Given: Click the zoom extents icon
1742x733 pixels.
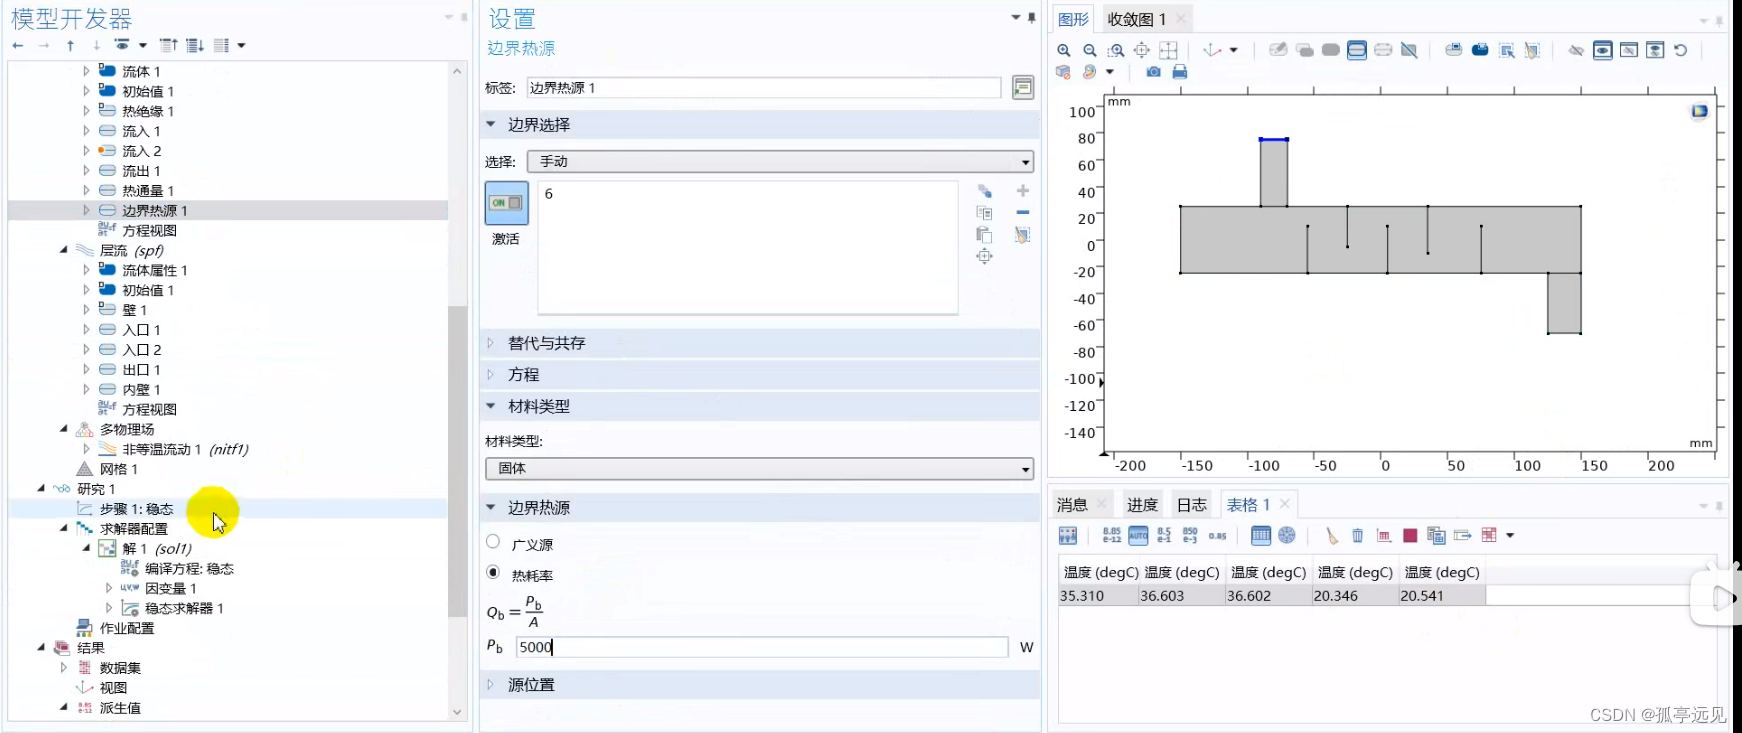Looking at the screenshot, I should tap(1141, 50).
